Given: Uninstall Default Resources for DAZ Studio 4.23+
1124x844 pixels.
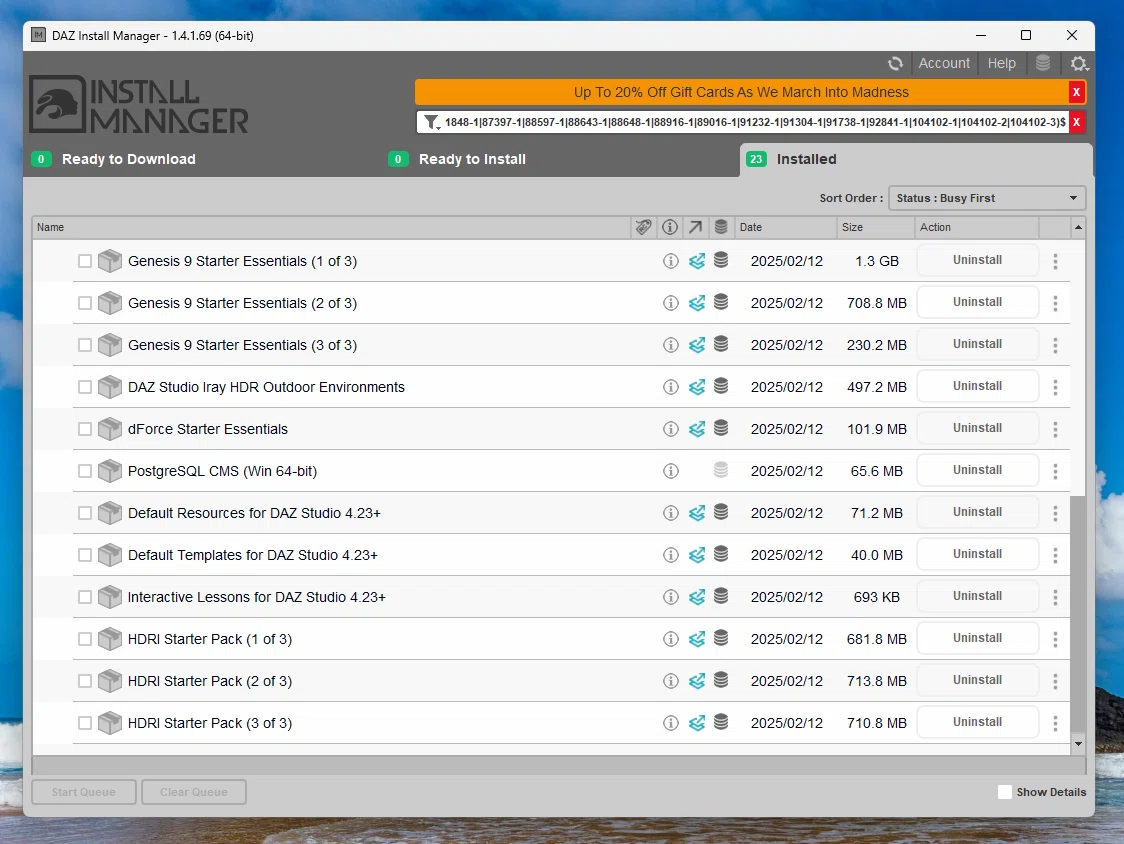Looking at the screenshot, I should [x=978, y=512].
